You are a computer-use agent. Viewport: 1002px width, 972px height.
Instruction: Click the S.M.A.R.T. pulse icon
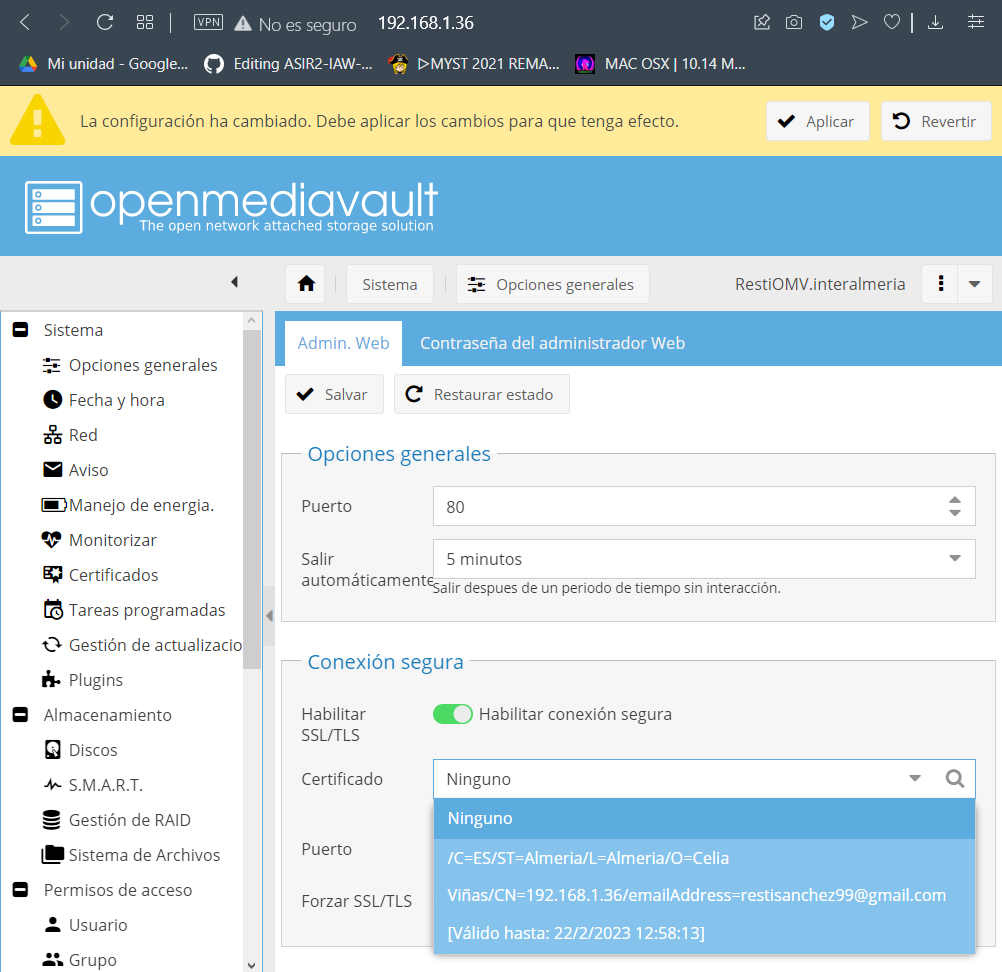[52, 785]
